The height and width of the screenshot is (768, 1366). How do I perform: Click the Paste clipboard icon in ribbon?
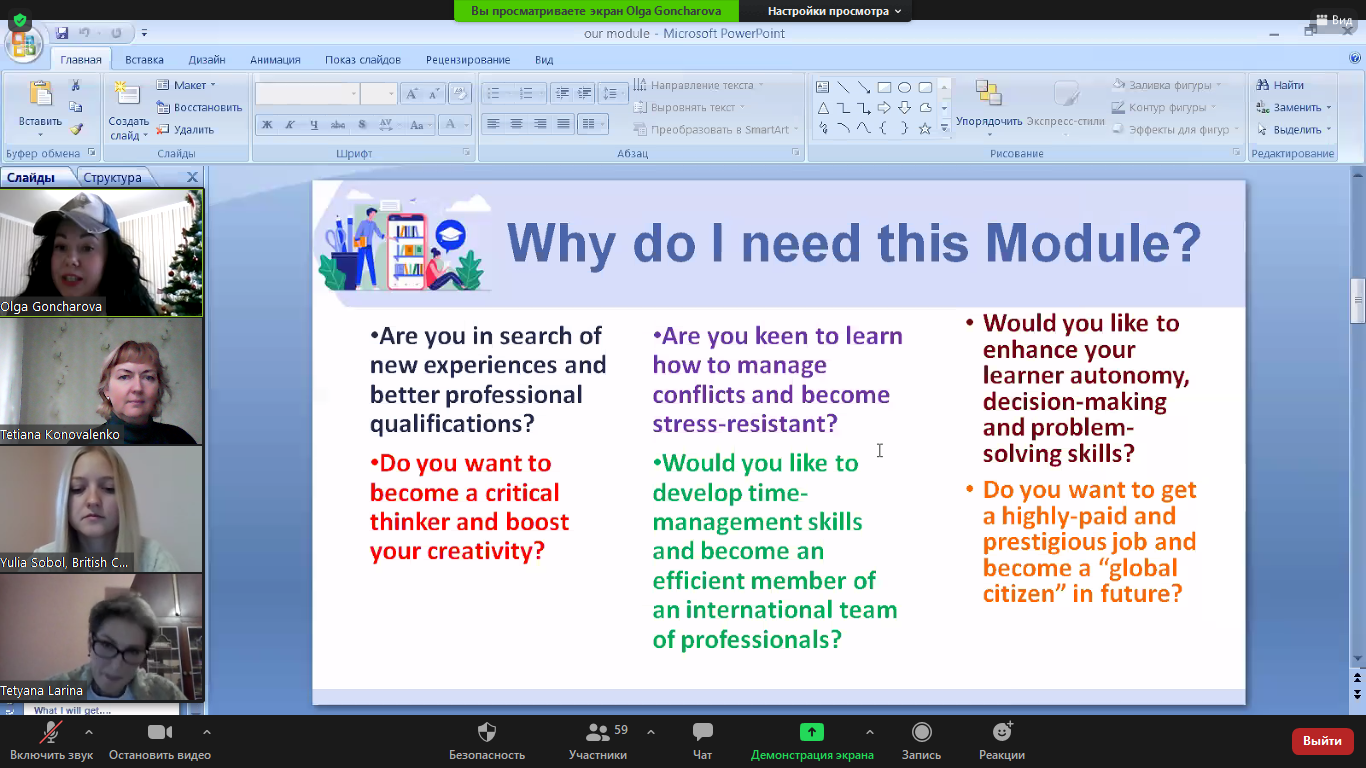click(x=40, y=95)
